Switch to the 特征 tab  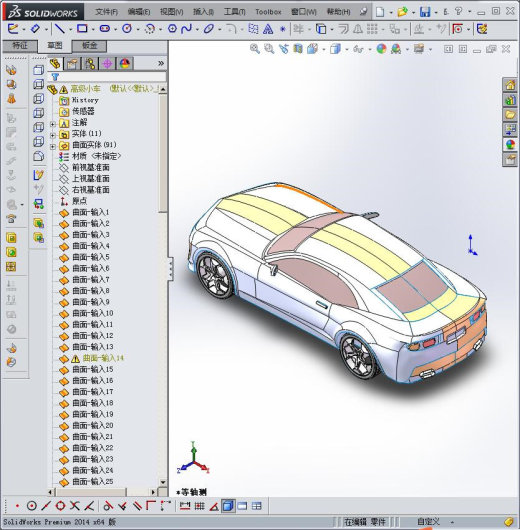coord(20,45)
